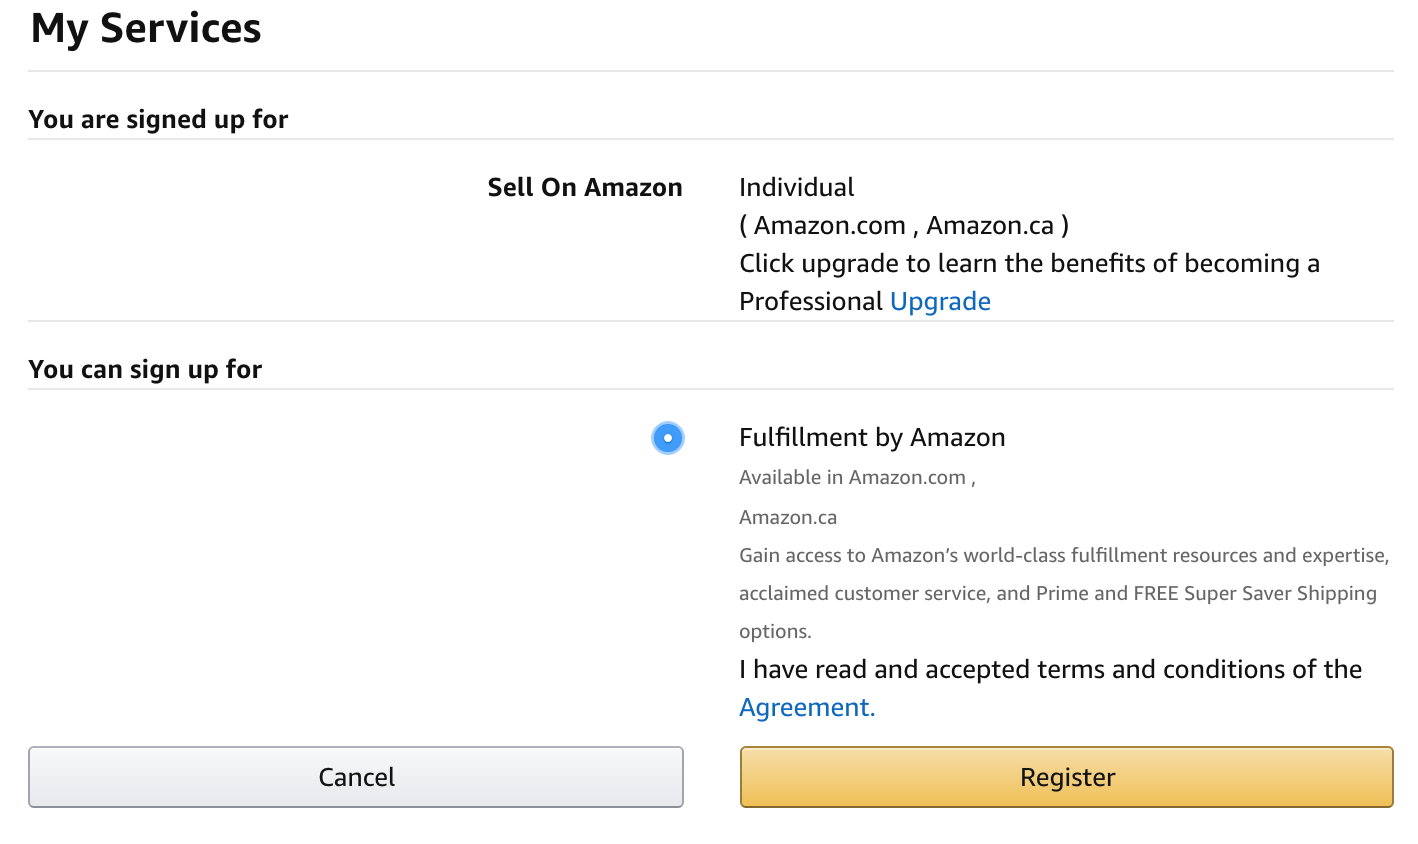The width and height of the screenshot is (1418, 844).
Task: Click the gray Amazon.ca availability line
Action: tap(788, 518)
